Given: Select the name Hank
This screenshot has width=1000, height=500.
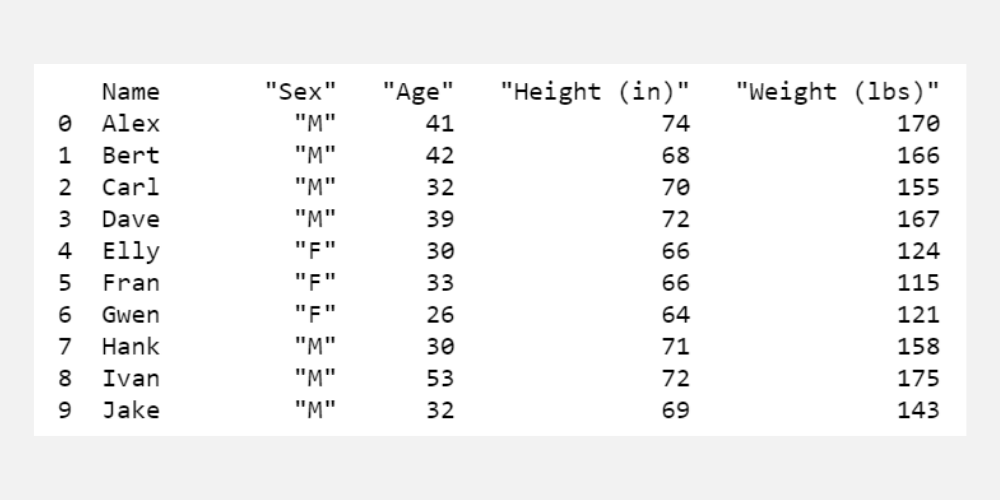Looking at the screenshot, I should pyautogui.click(x=130, y=347).
